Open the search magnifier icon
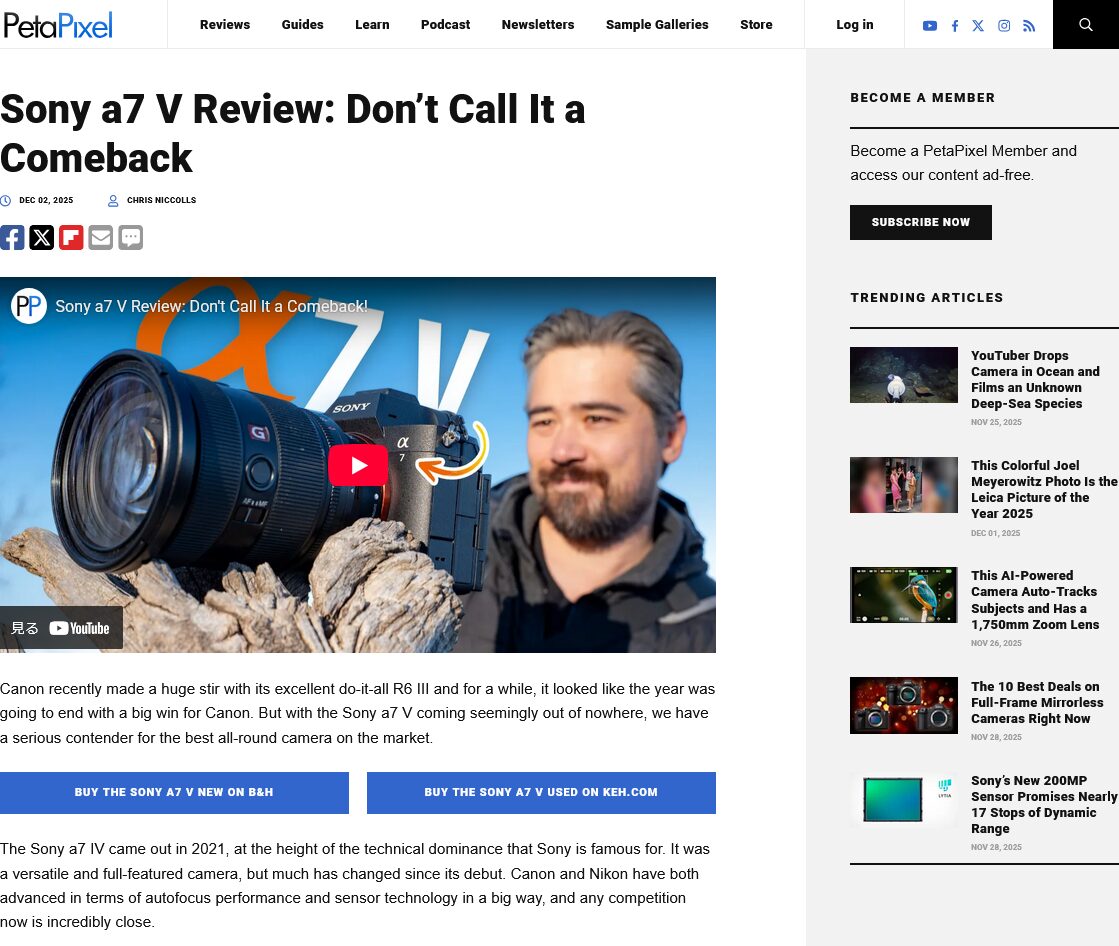 pyautogui.click(x=1085, y=25)
